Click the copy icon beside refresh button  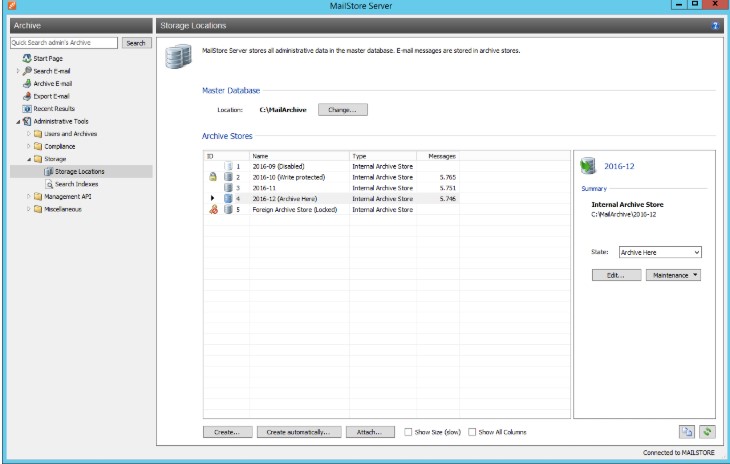pos(687,432)
